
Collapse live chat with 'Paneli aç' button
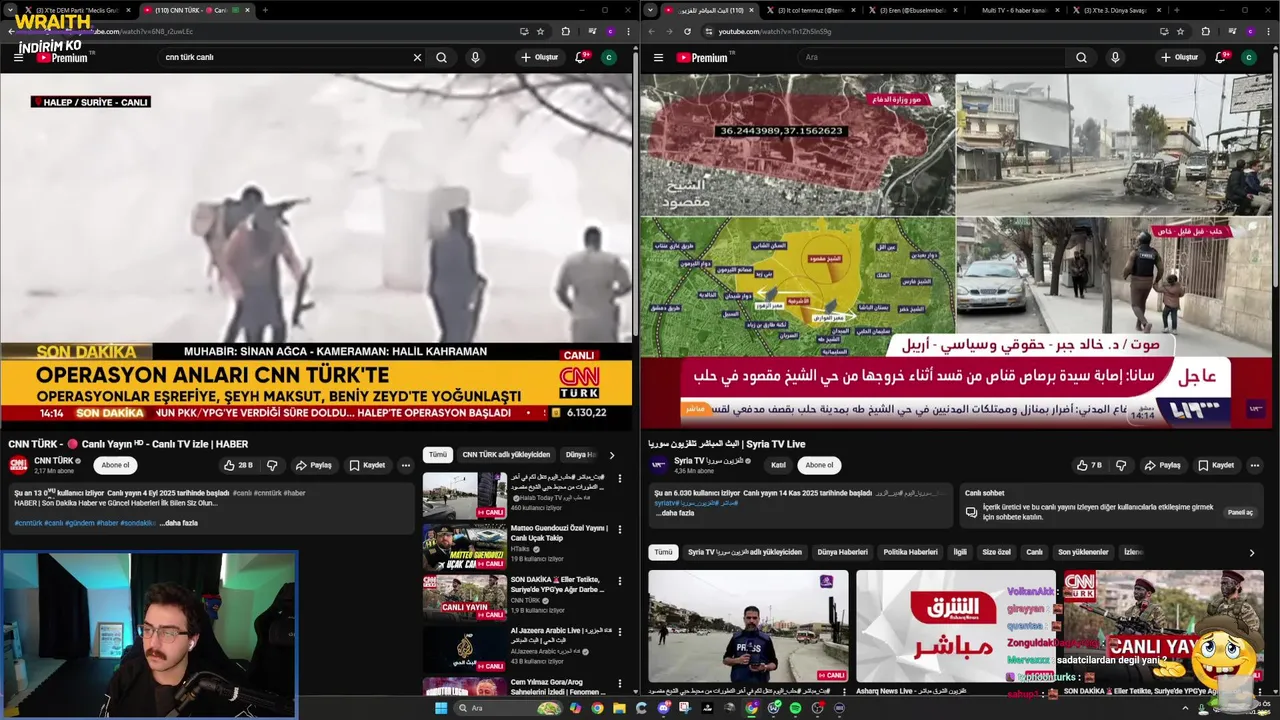coord(1240,512)
